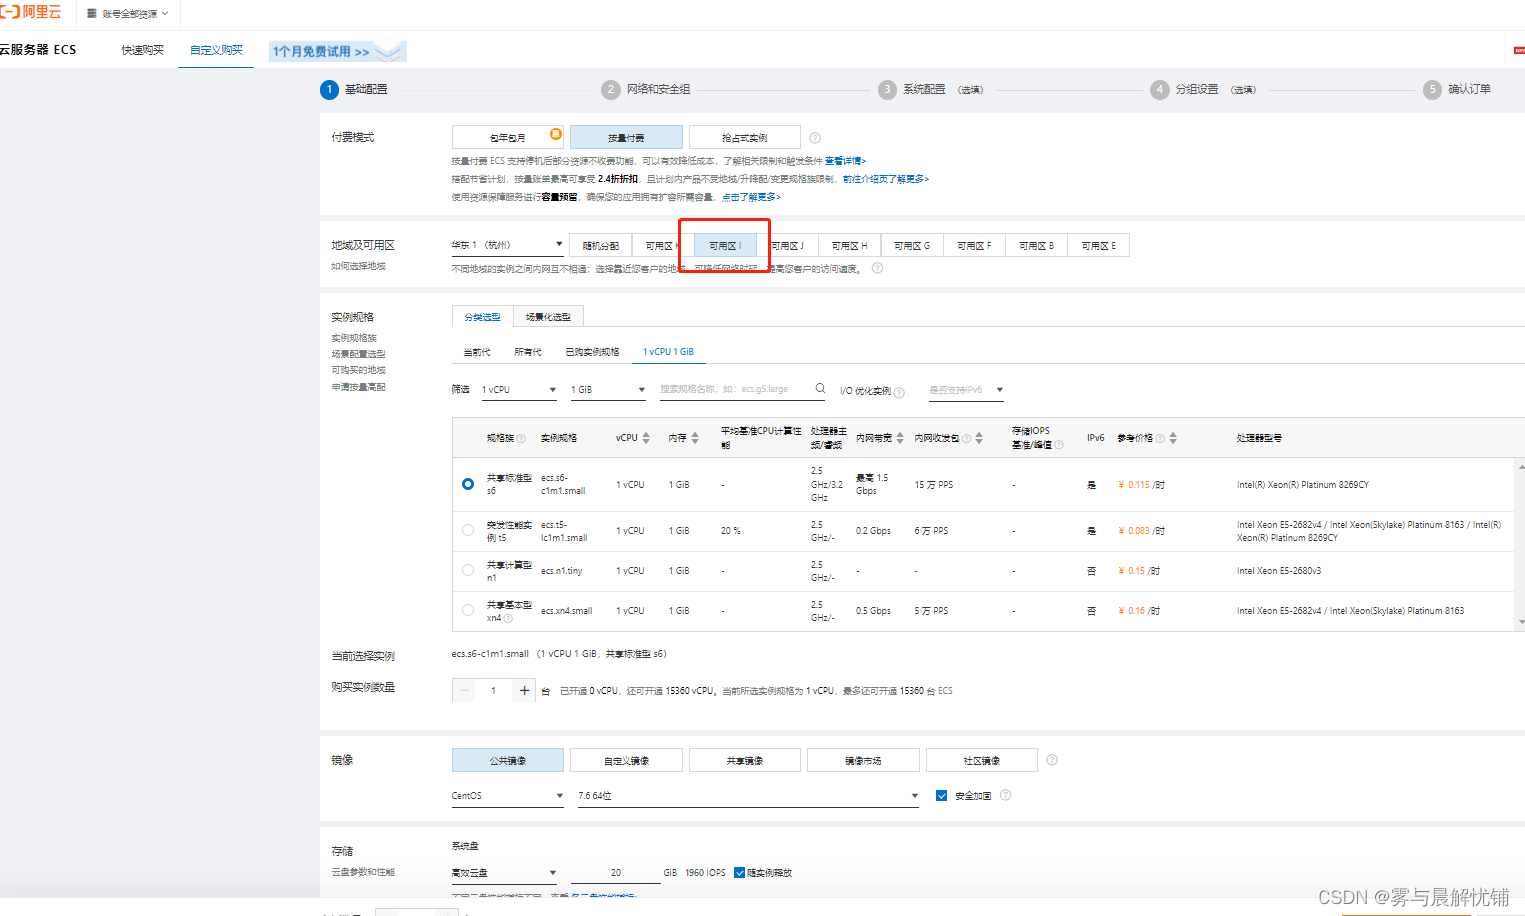Select 随机分配 zone option

point(601,245)
